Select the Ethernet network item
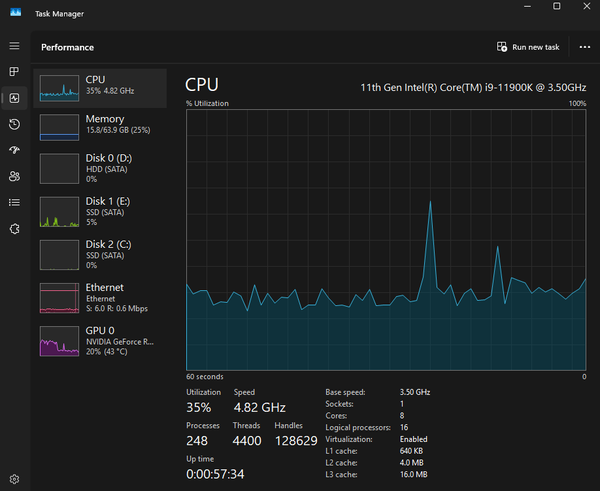 tap(100, 297)
